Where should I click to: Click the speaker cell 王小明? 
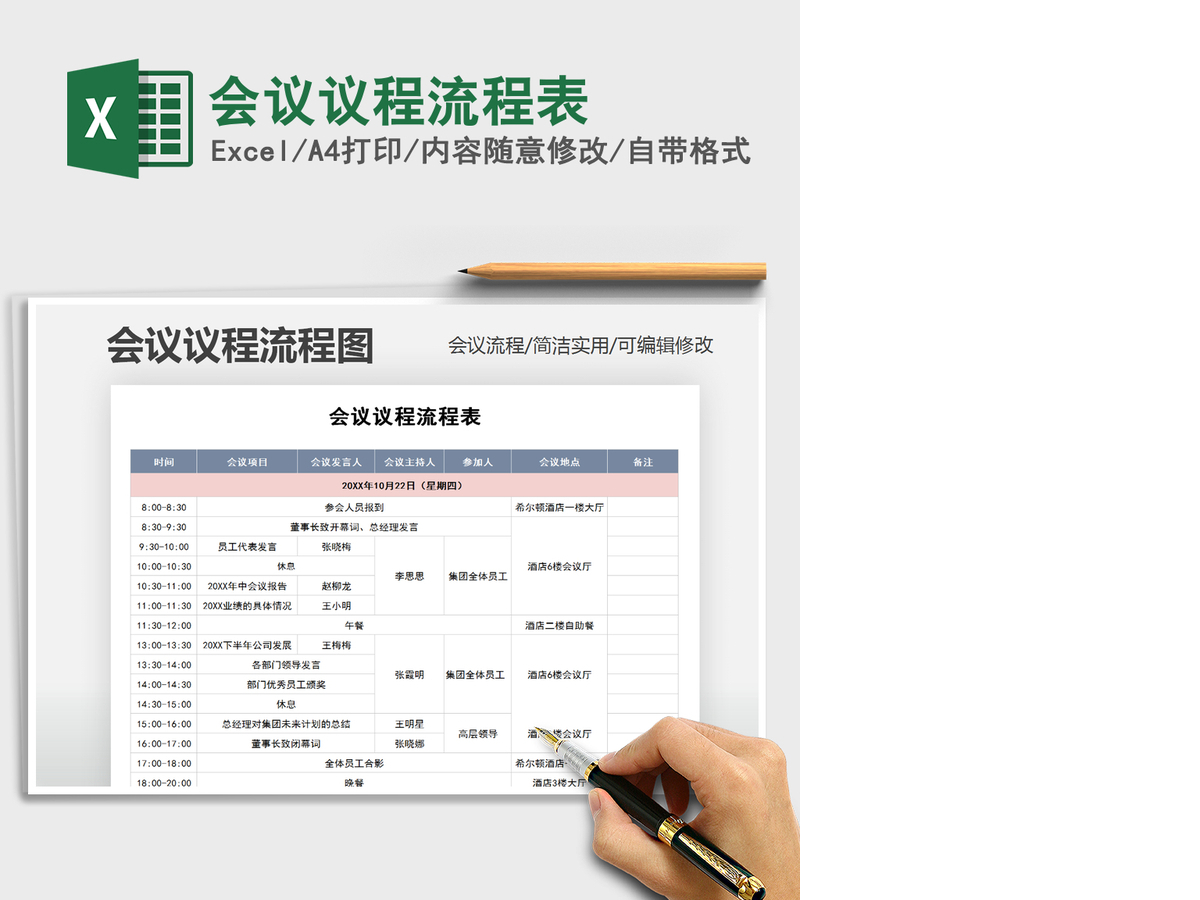coord(336,606)
